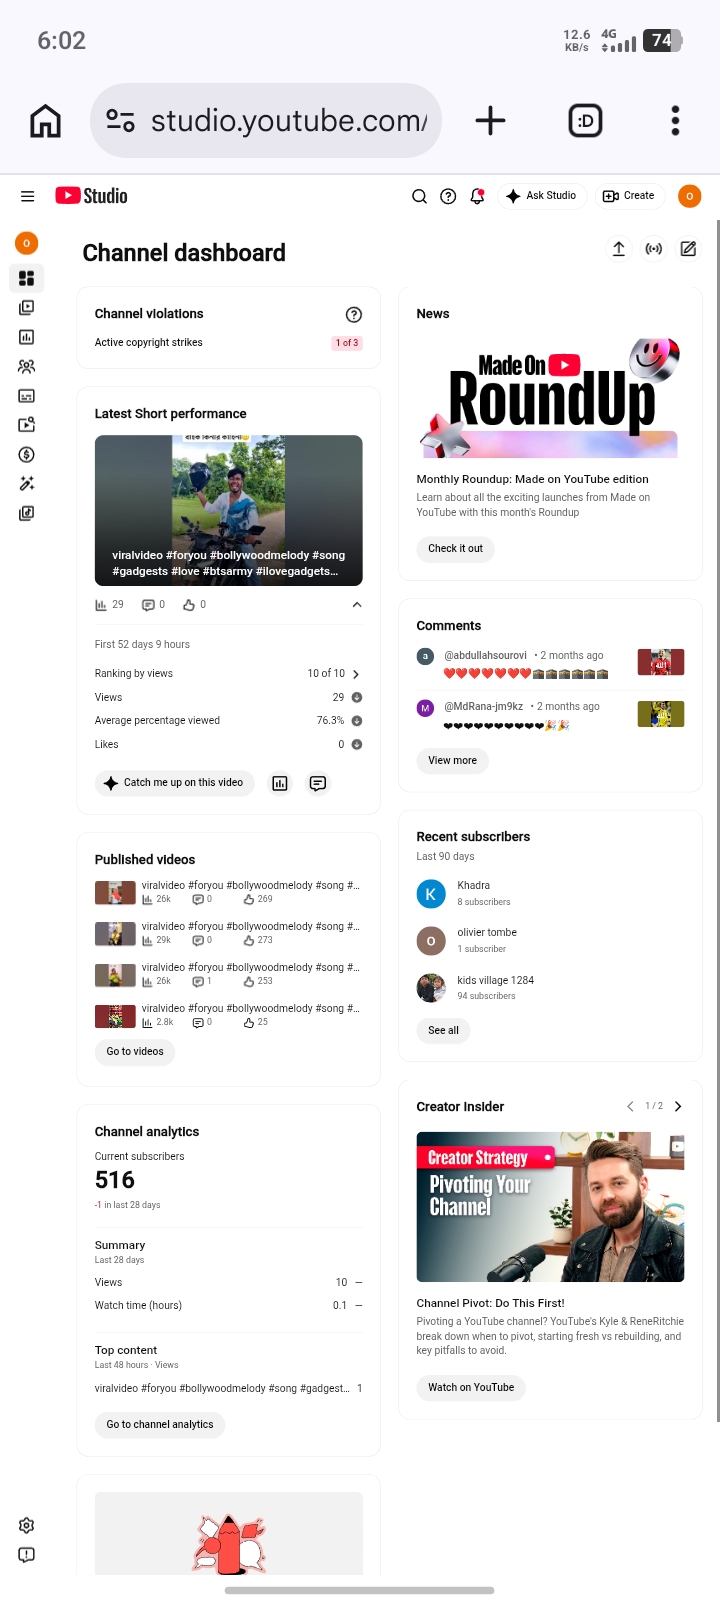Screen dimensions: 720x1608
Task: Open Pivoting Your Channel video thumbnail
Action: pos(550,1207)
